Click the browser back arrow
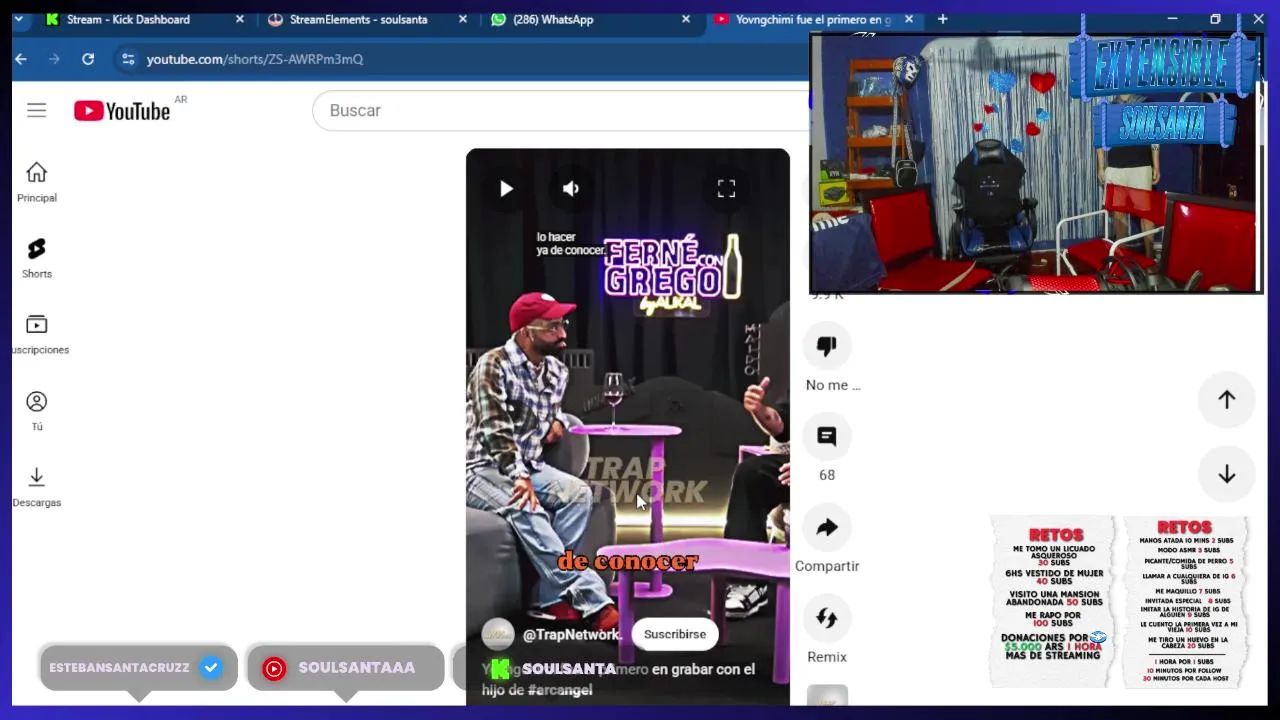The height and width of the screenshot is (720, 1280). [x=21, y=59]
